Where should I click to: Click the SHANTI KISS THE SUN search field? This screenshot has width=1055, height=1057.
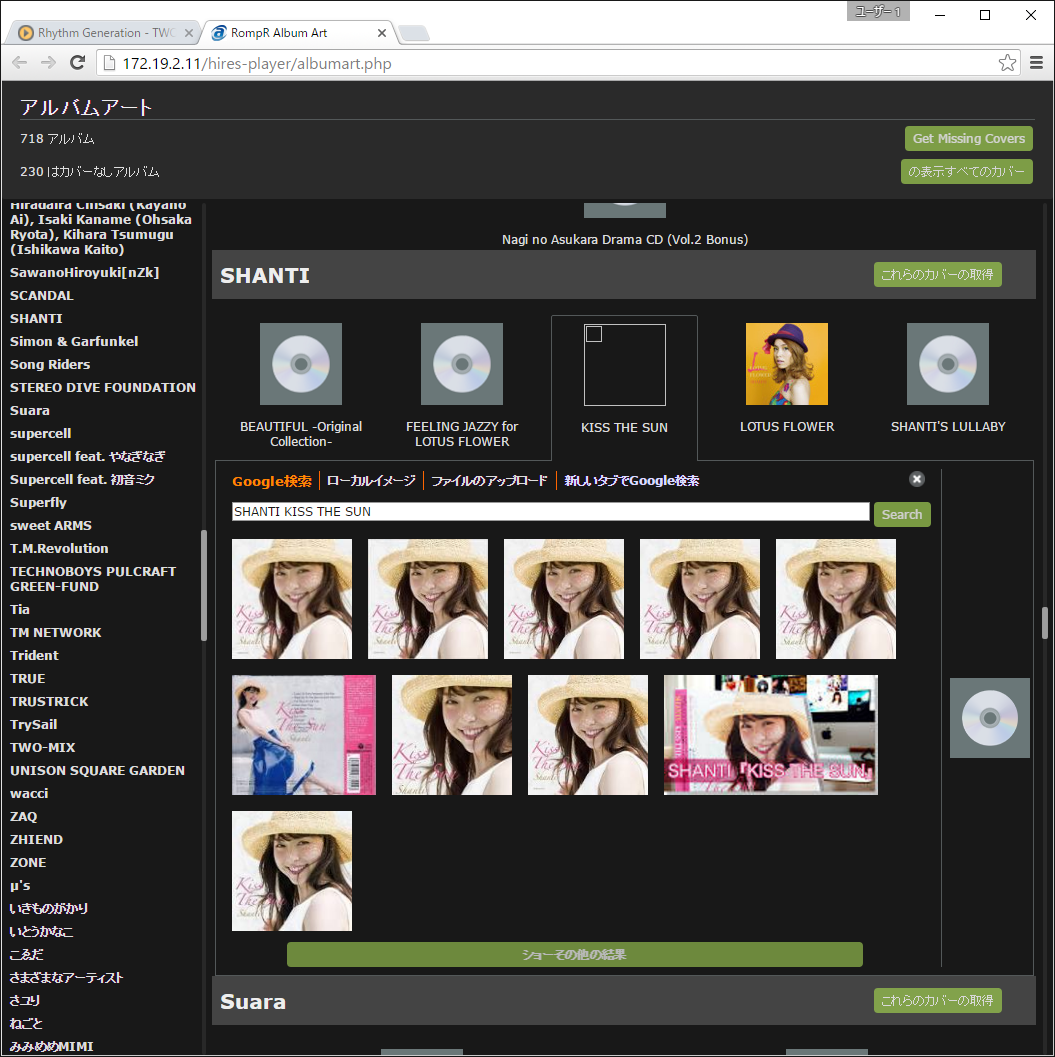click(551, 512)
